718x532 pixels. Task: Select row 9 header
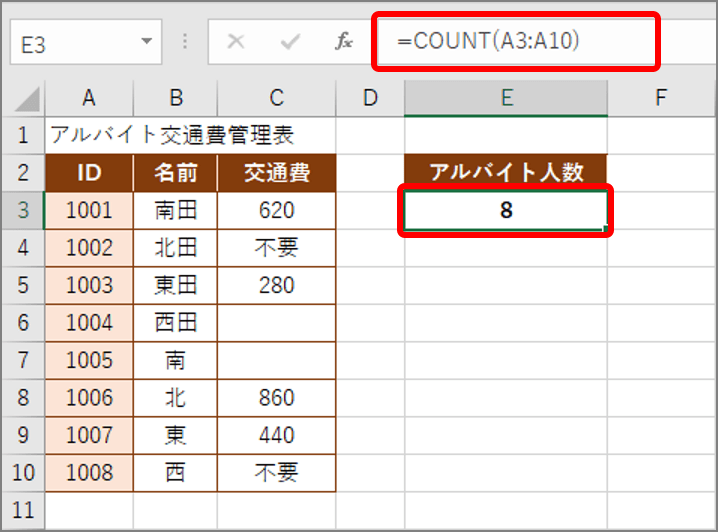[x=23, y=435]
